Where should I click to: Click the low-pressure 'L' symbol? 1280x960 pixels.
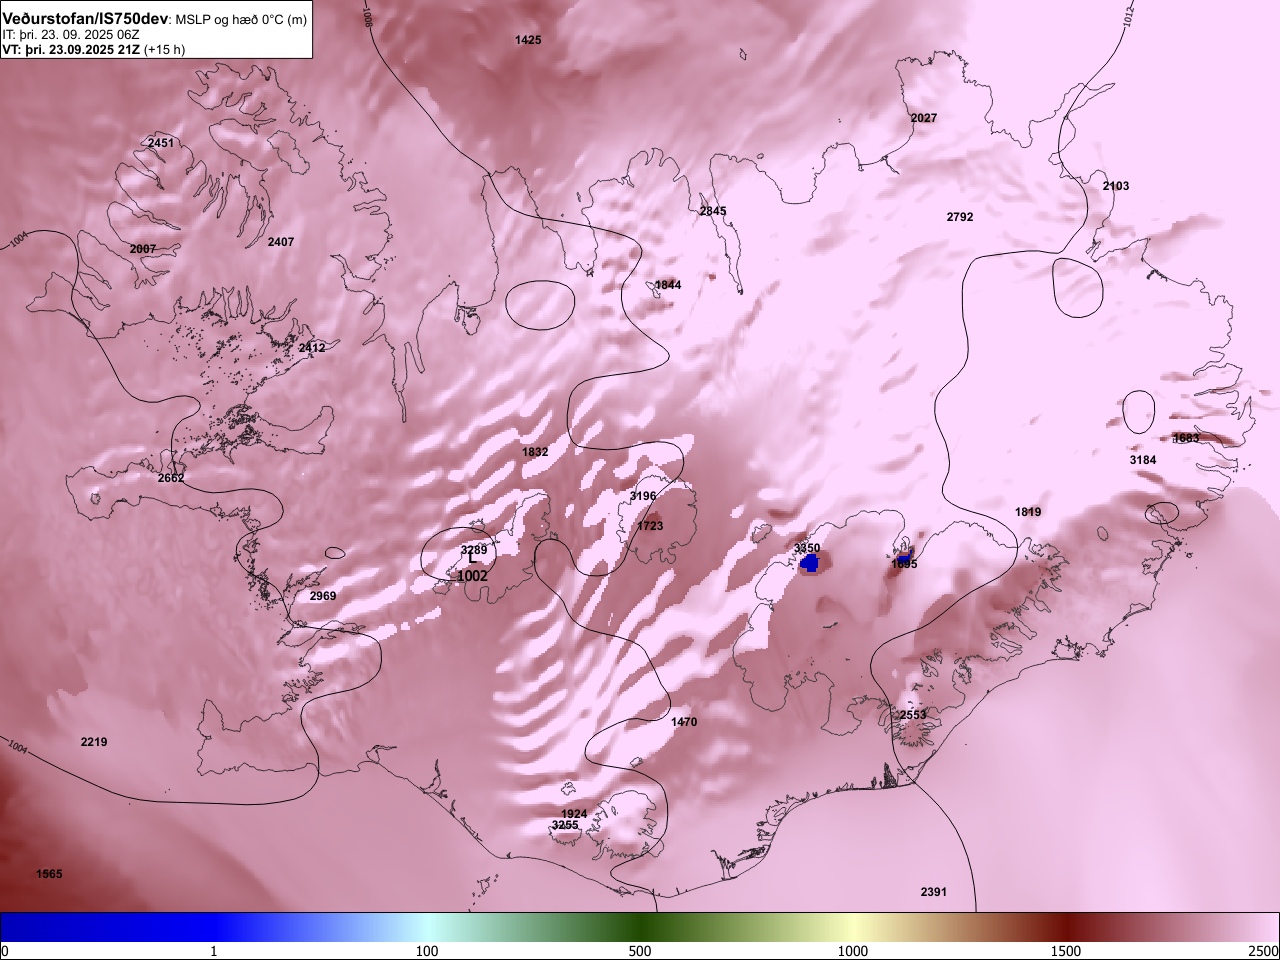pyautogui.click(x=472, y=561)
